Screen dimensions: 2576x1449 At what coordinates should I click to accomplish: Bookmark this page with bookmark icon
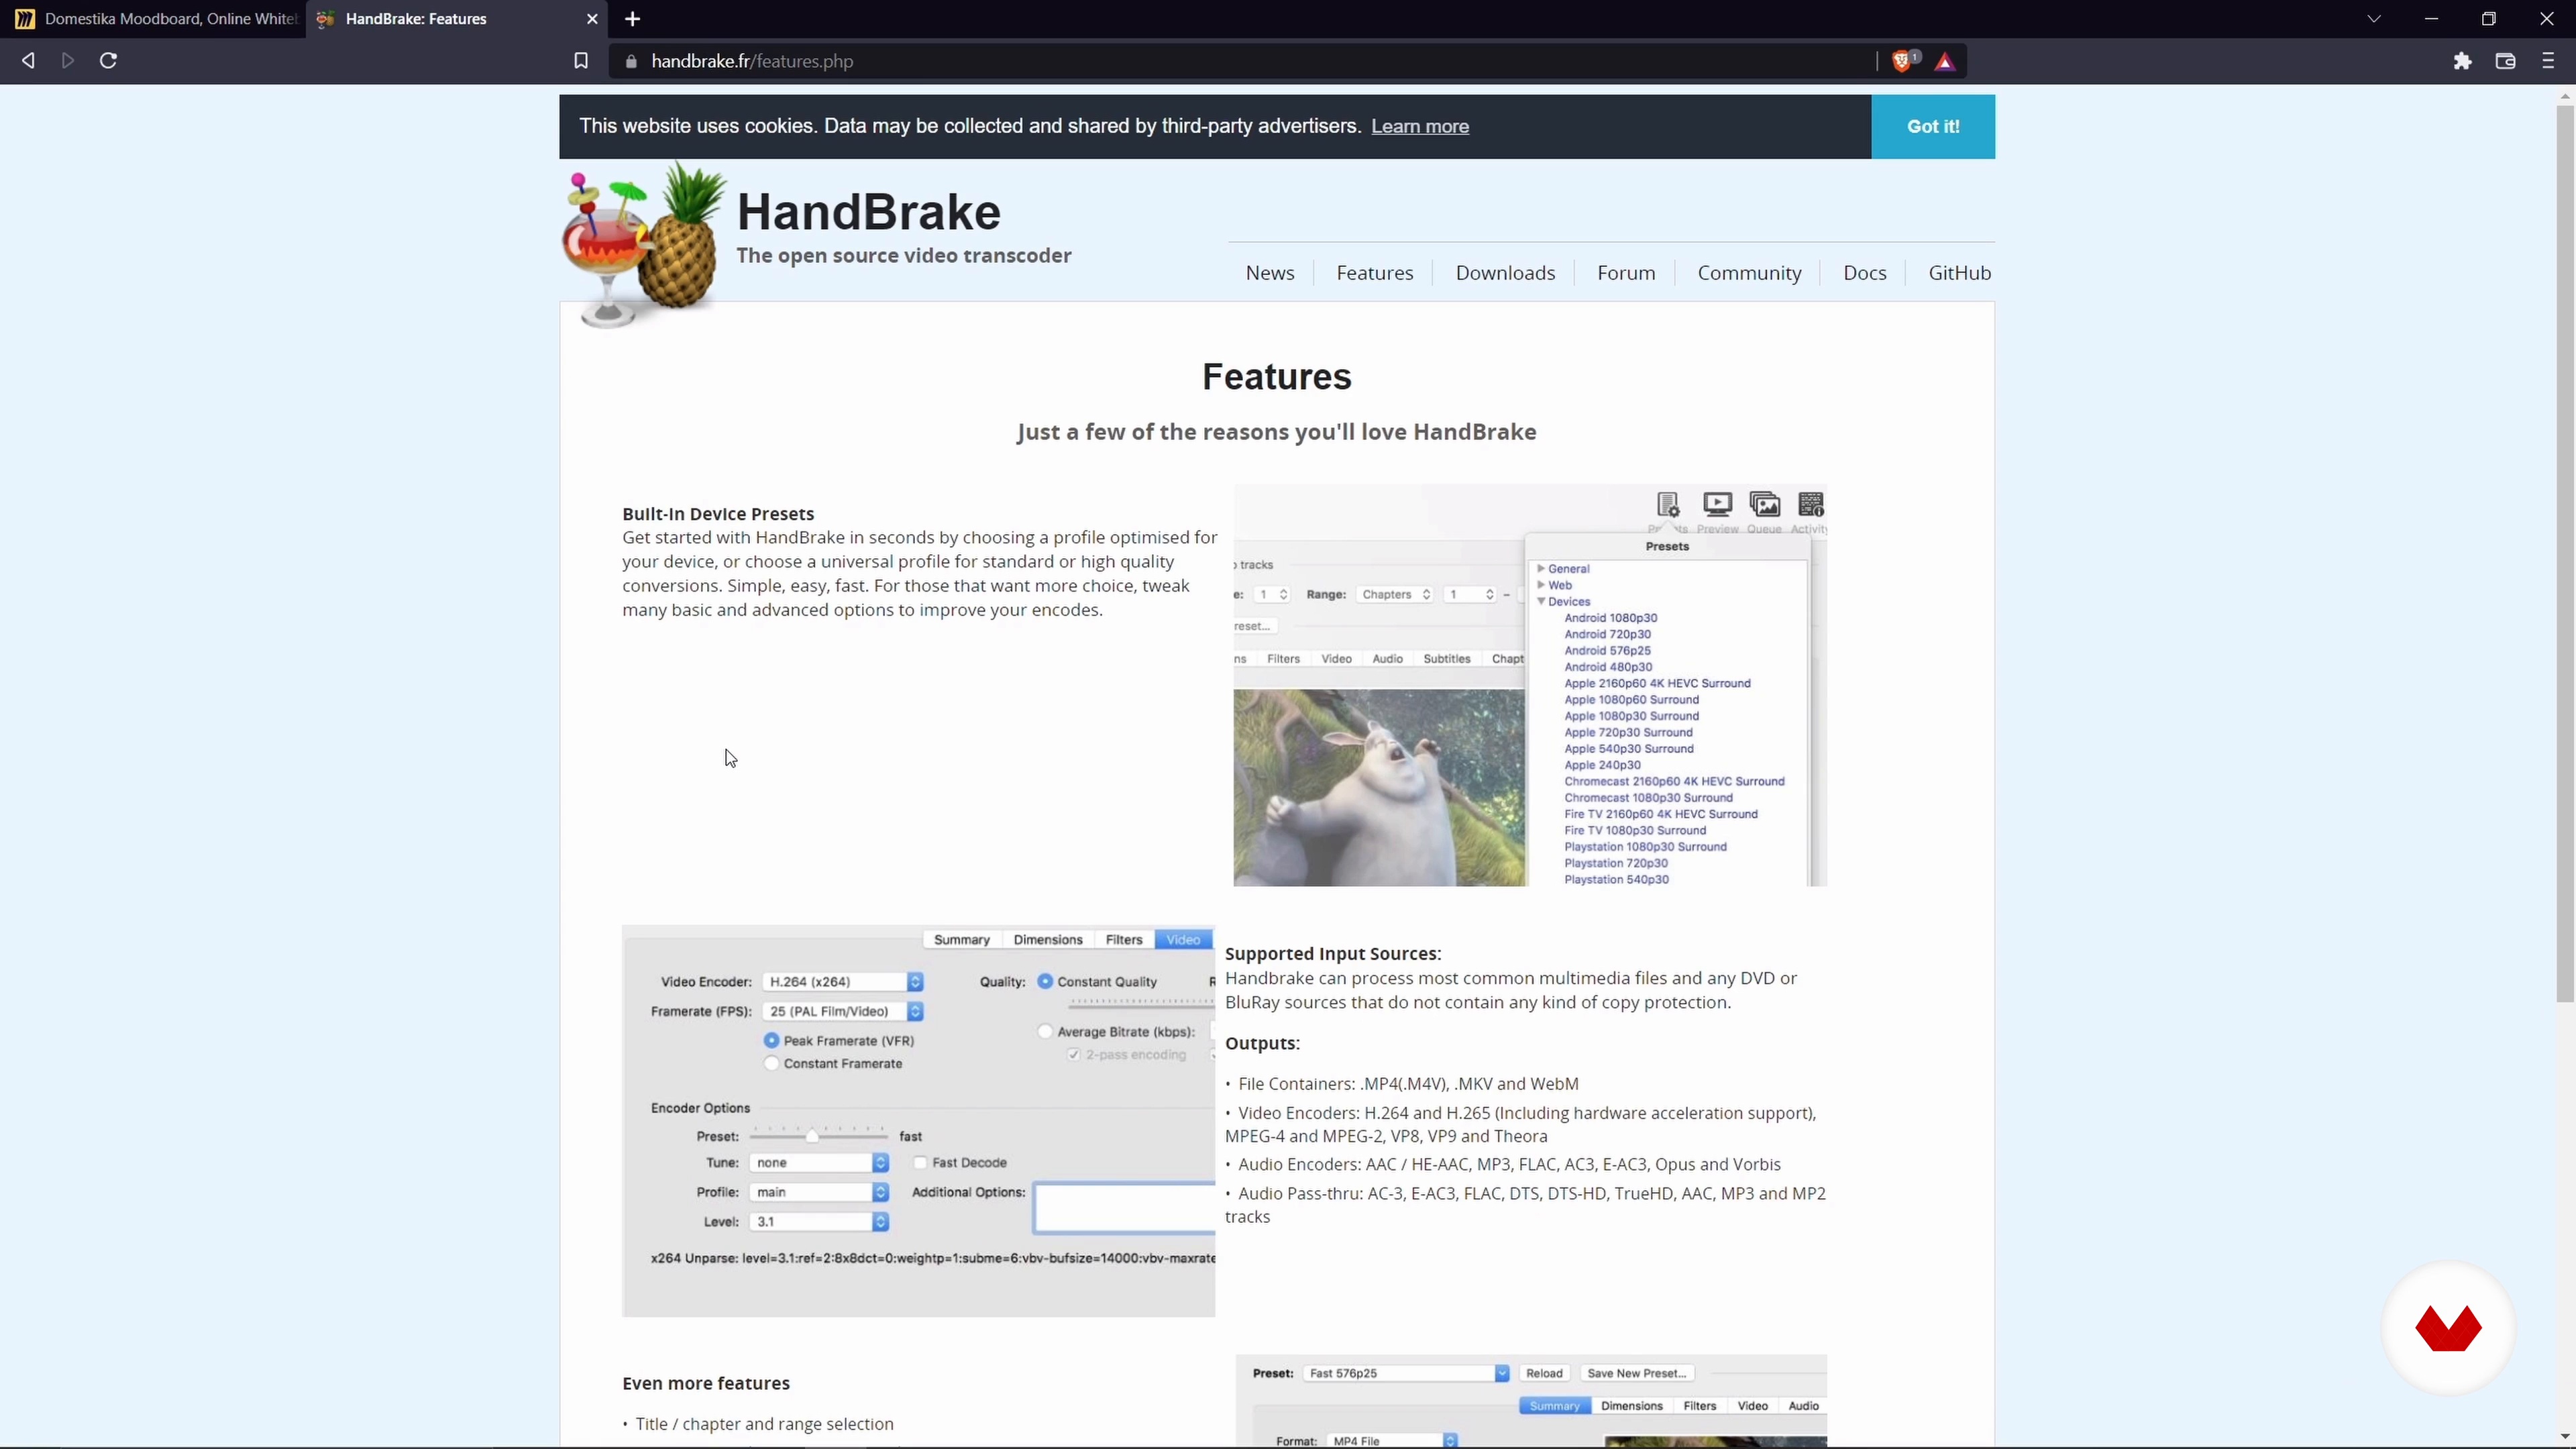580,61
